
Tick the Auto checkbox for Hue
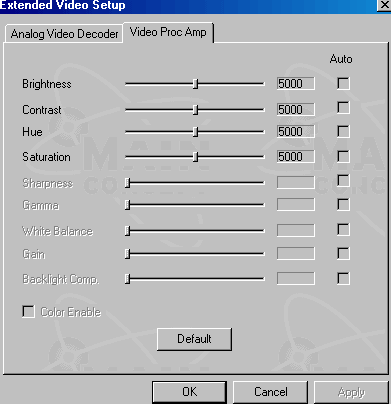tap(343, 131)
